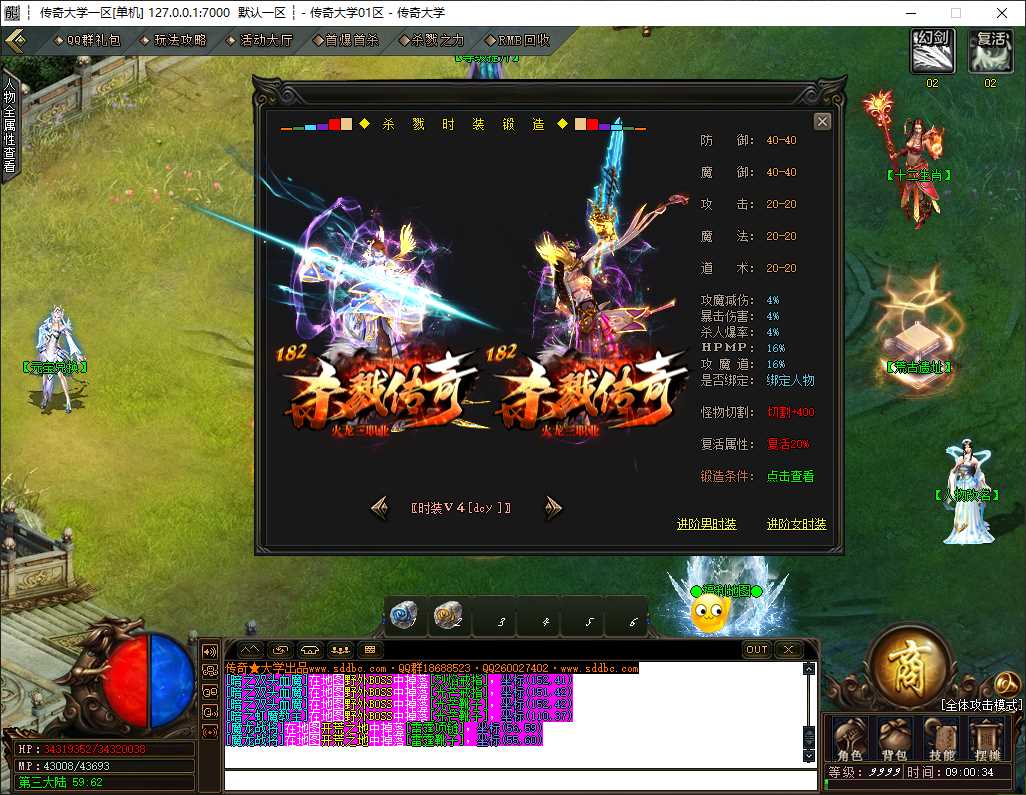
Task: Click the yellow smiley face icon
Action: [x=709, y=614]
